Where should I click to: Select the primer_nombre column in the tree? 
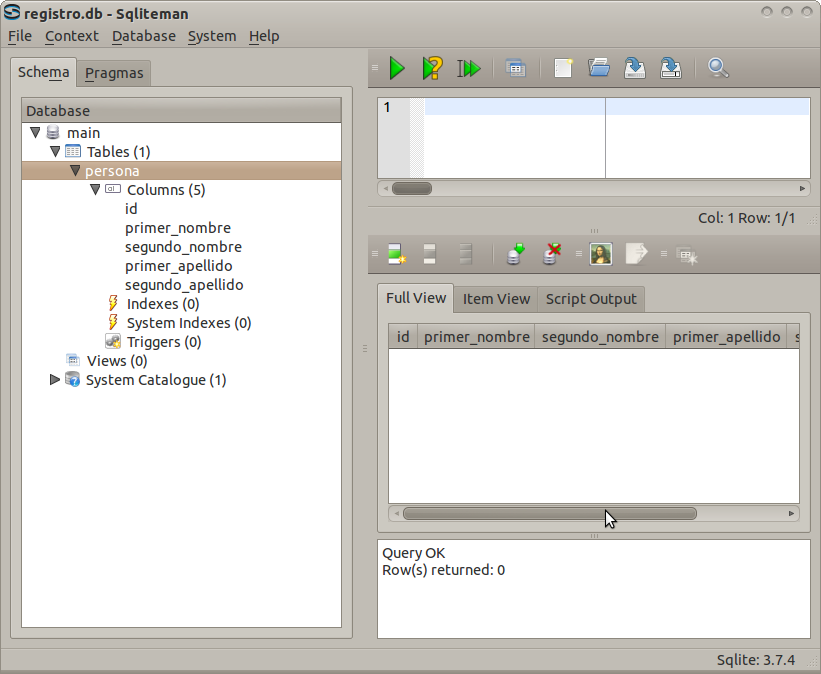[x=178, y=227]
